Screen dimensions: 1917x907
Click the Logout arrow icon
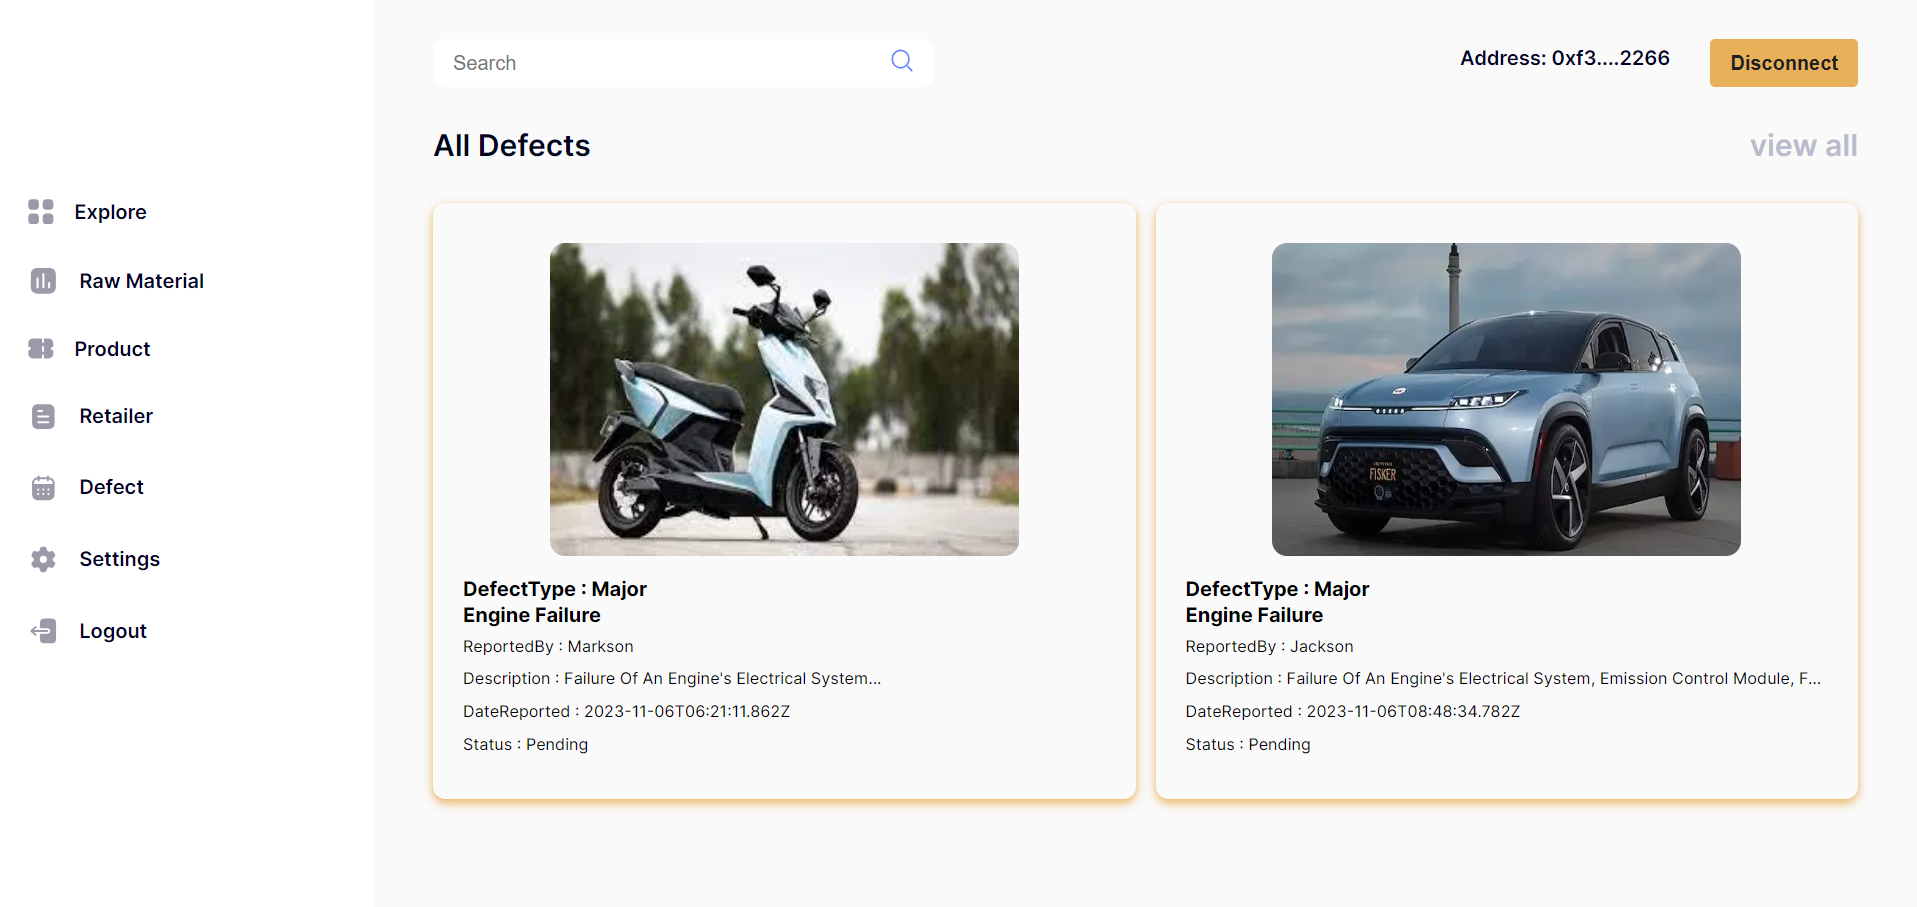click(43, 631)
